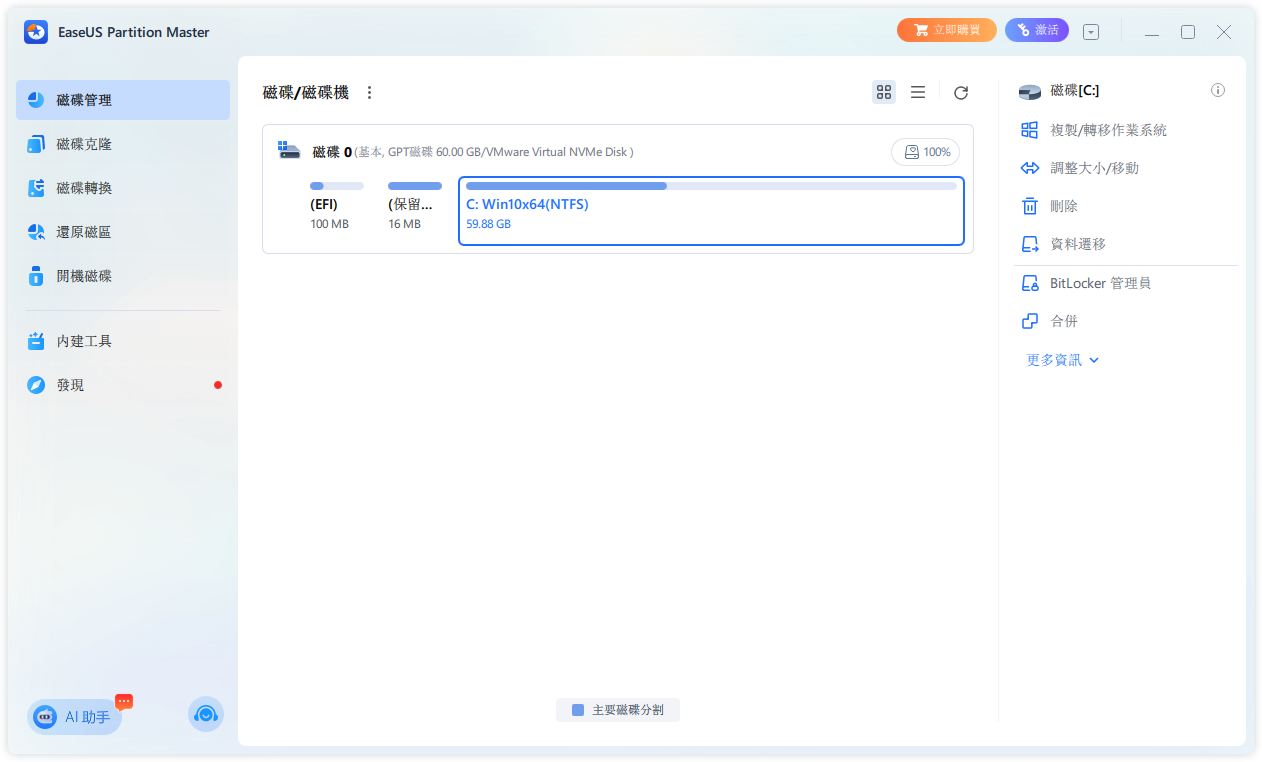Open the three-dot menu beside 磁碟/磁碟機
Image resolution: width=1262 pixels, height=762 pixels.
(x=369, y=91)
